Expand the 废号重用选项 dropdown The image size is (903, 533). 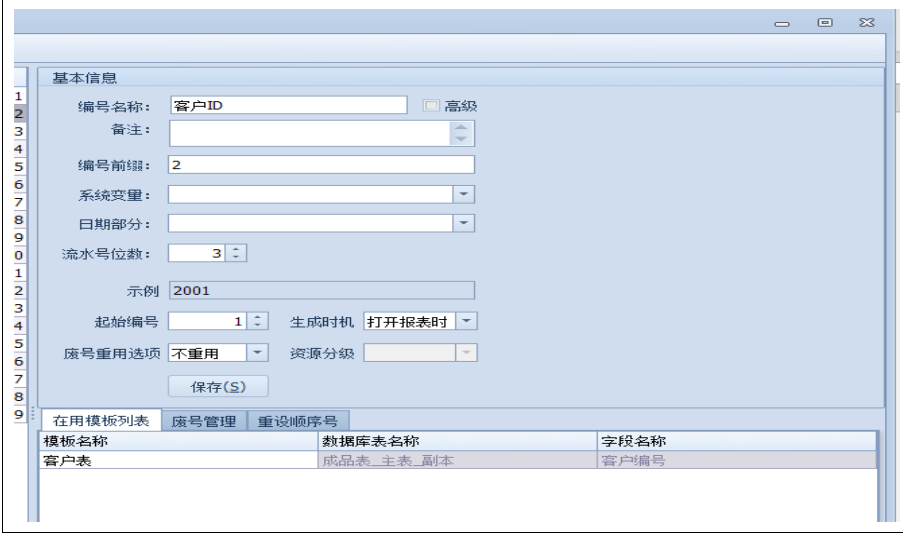258,353
